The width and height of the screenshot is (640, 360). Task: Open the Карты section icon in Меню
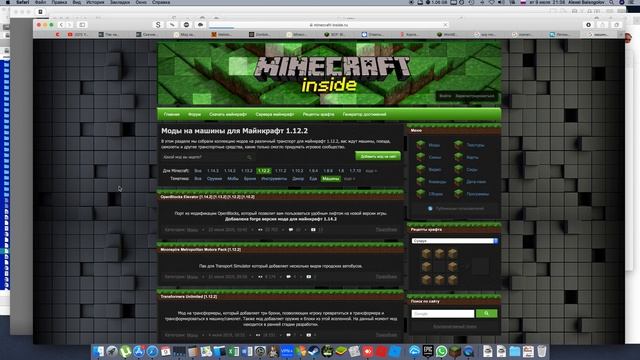(458, 157)
